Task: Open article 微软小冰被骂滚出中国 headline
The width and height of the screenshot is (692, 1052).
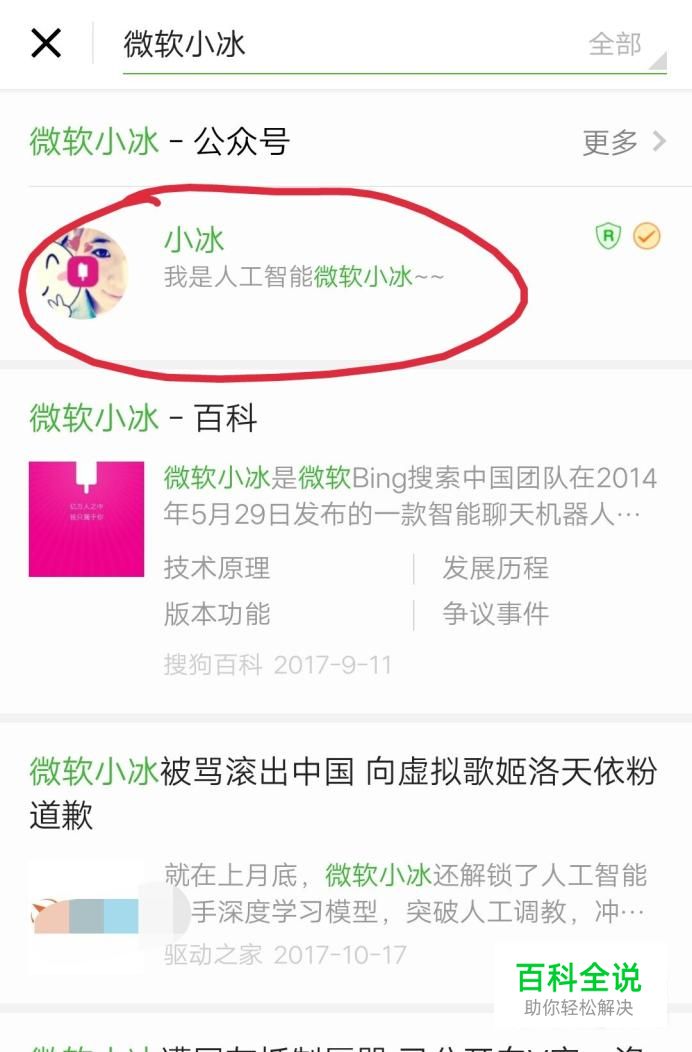Action: tap(342, 793)
